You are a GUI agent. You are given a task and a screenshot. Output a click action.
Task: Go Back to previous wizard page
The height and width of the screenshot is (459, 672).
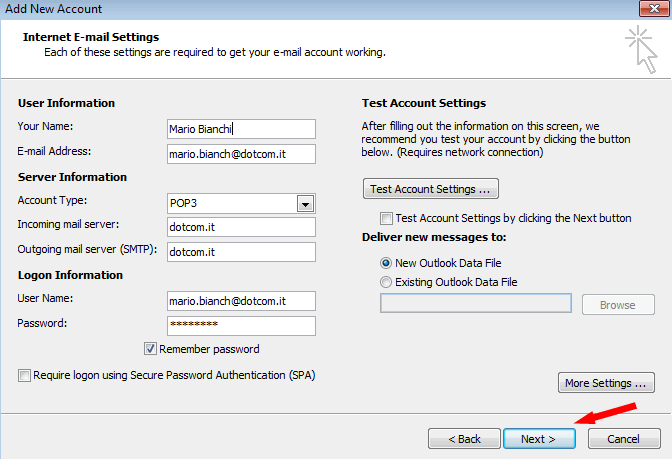pyautogui.click(x=464, y=439)
